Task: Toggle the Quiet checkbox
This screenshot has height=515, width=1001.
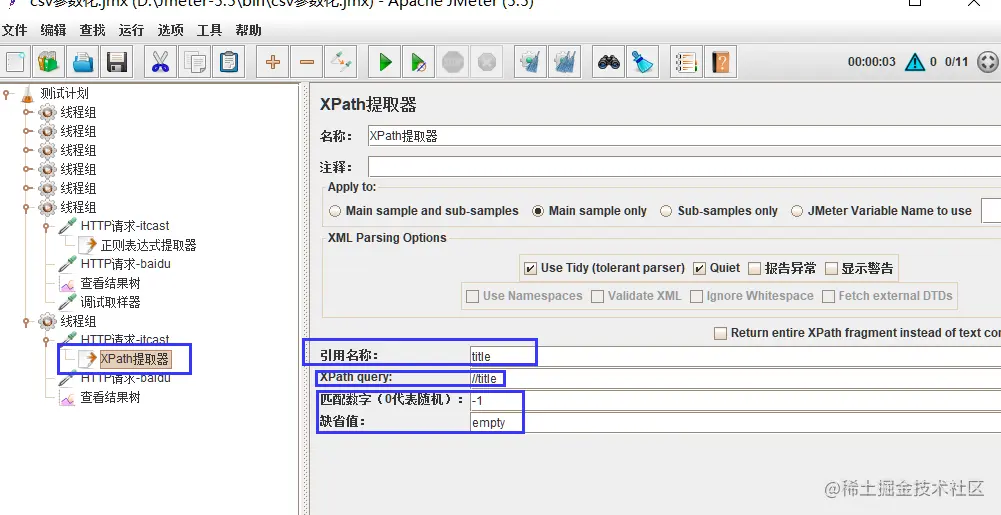Action: 700,269
